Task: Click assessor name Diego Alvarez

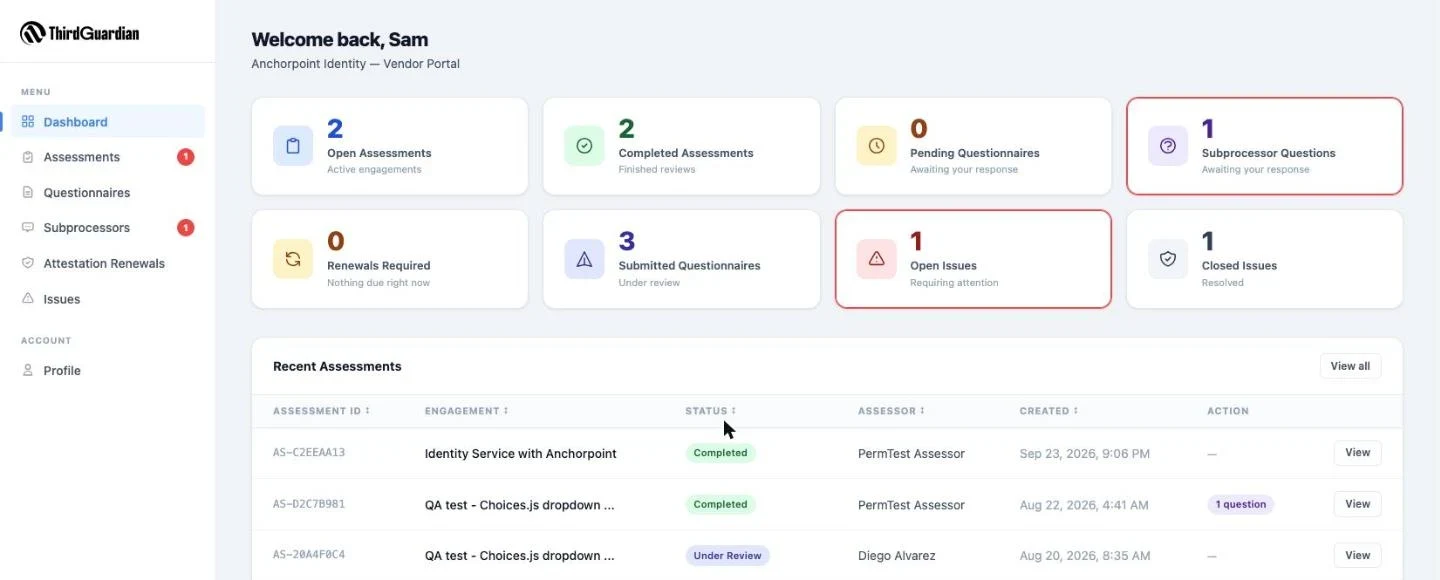Action: [x=899, y=555]
